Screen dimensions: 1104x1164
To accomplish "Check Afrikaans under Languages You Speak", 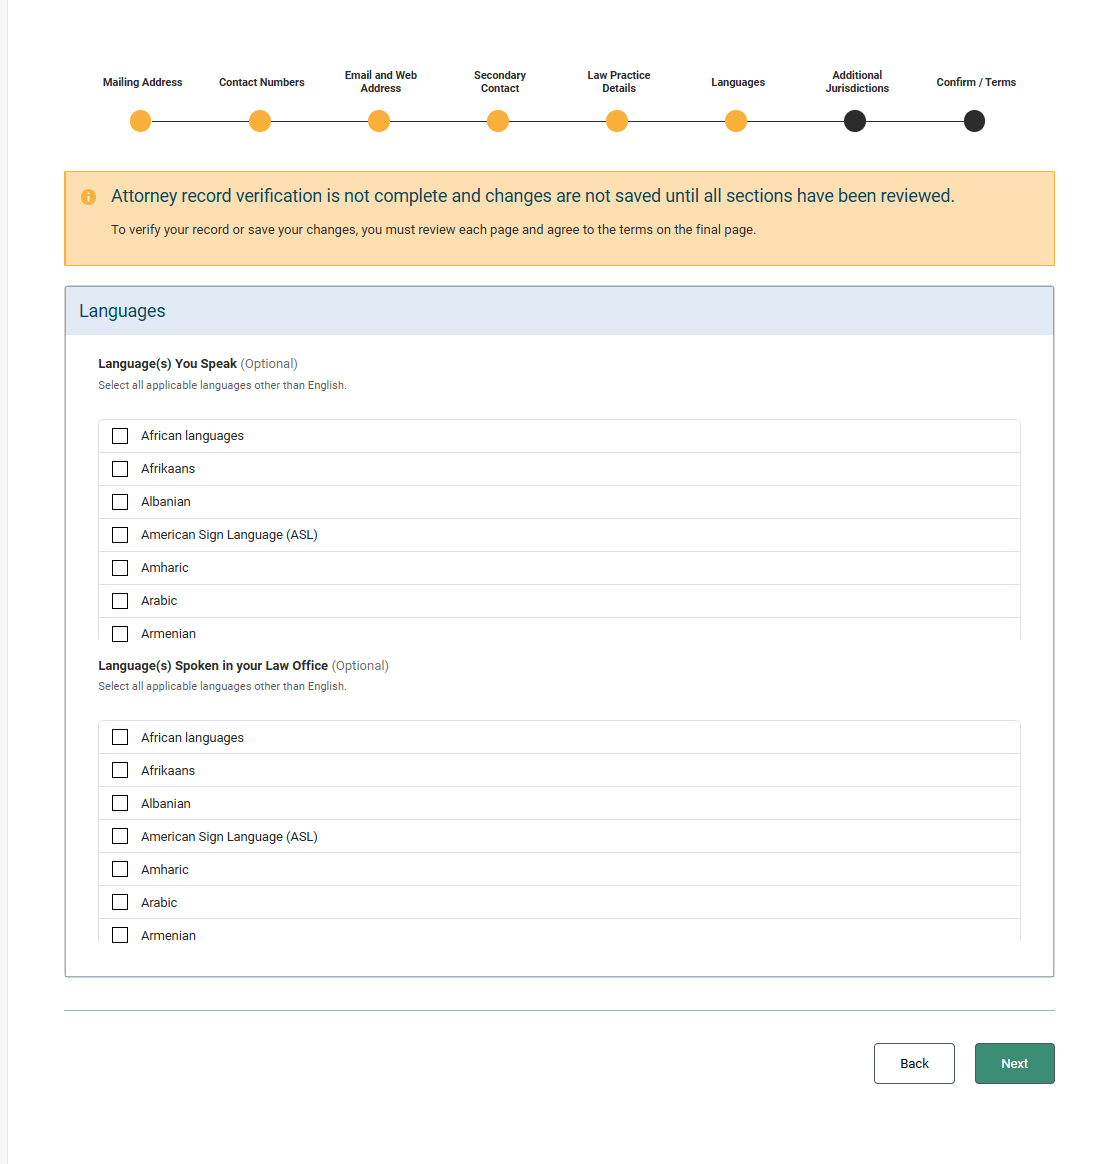I will pos(120,469).
